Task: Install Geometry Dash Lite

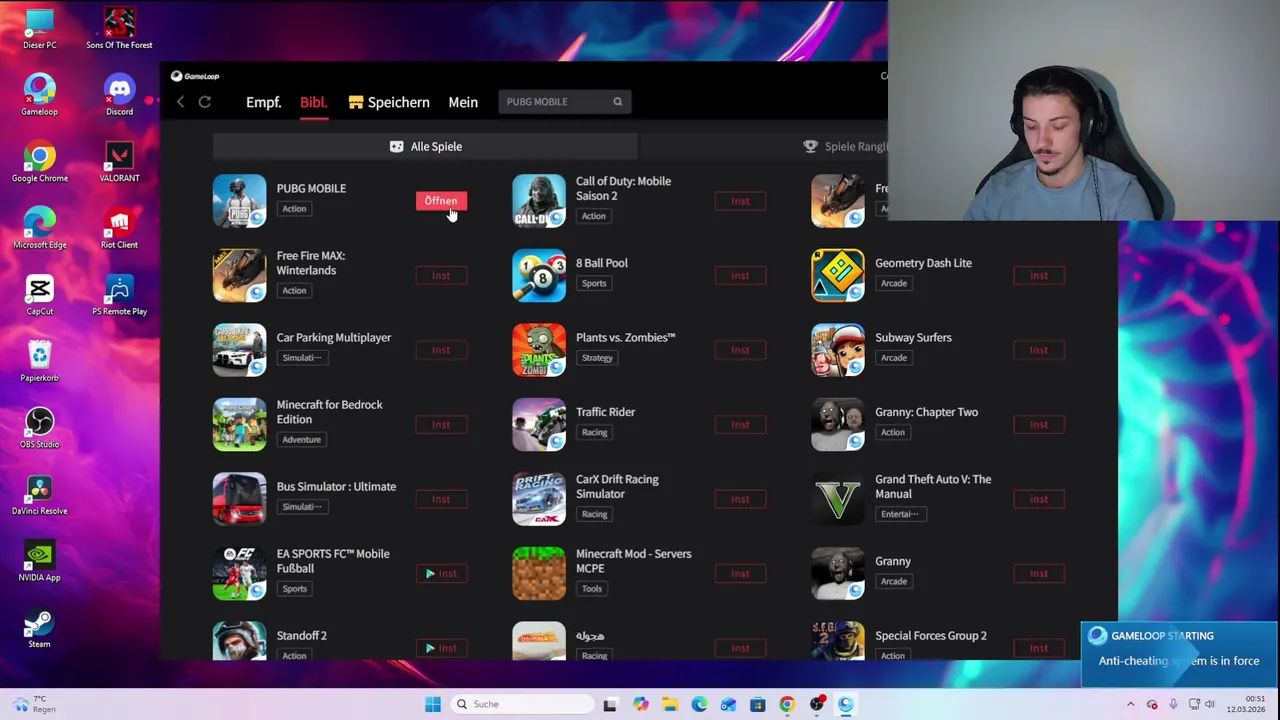Action: point(1039,275)
